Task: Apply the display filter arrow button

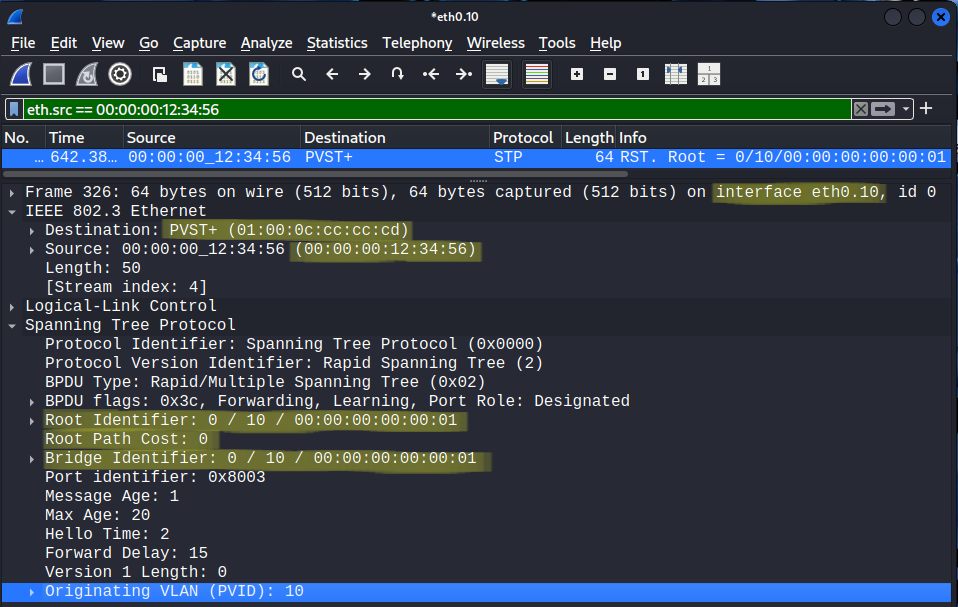Action: [x=882, y=109]
